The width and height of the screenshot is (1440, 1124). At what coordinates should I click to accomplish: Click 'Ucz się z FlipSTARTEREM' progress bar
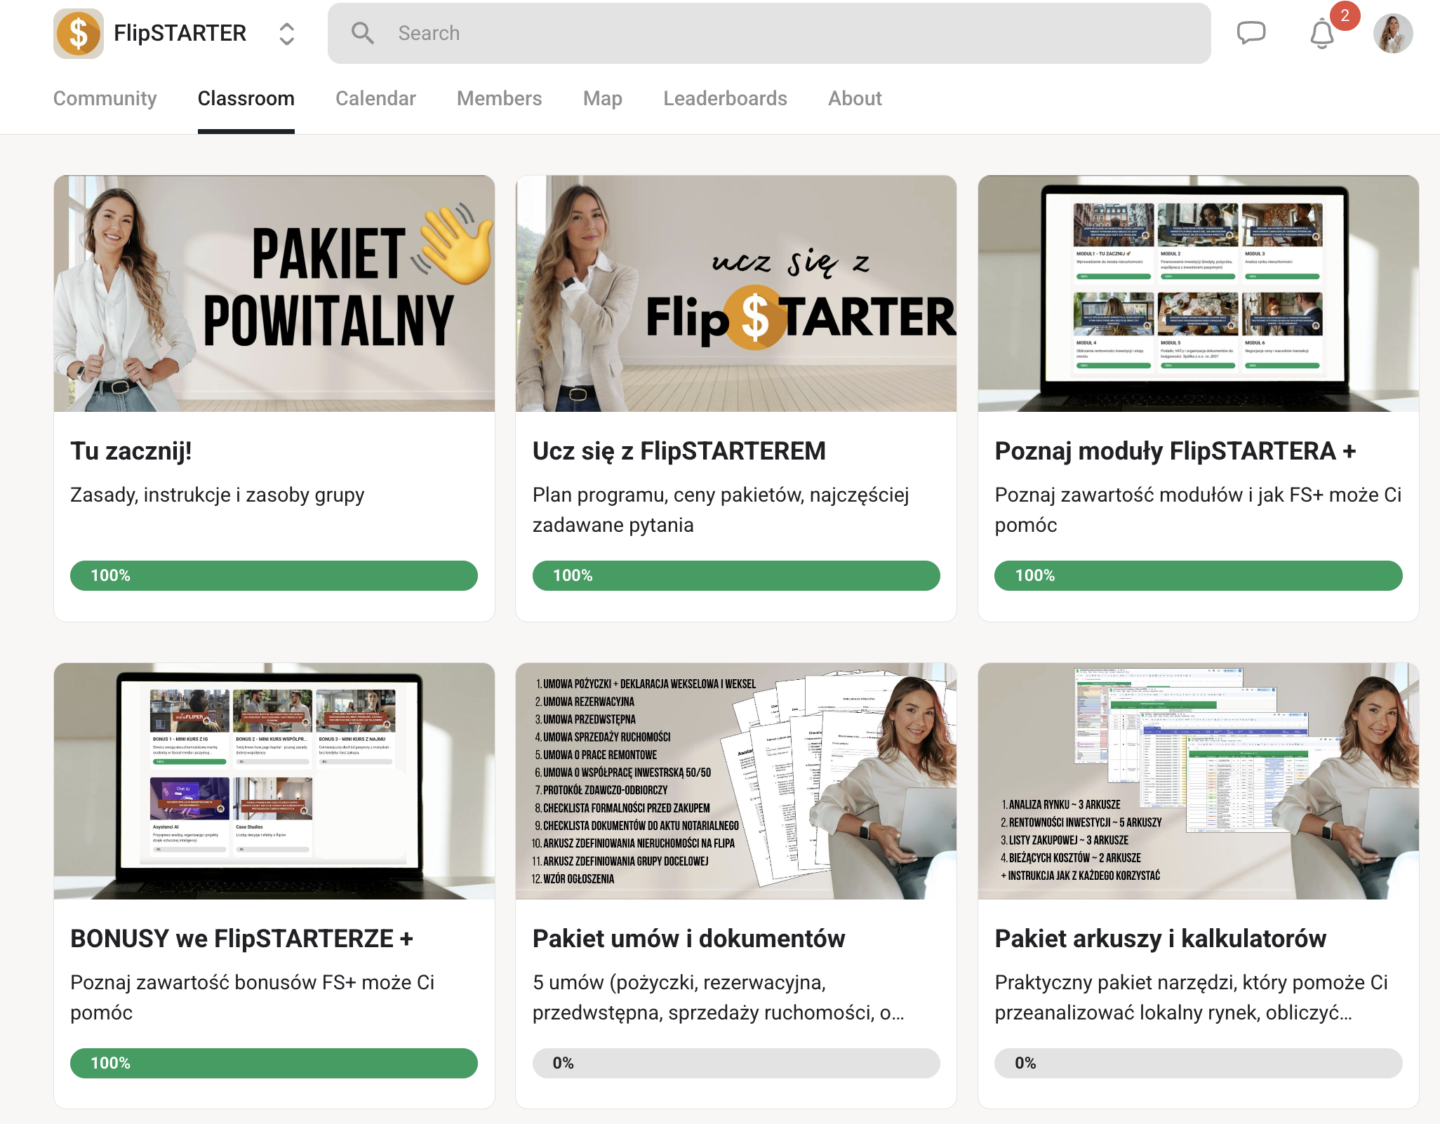(x=736, y=576)
